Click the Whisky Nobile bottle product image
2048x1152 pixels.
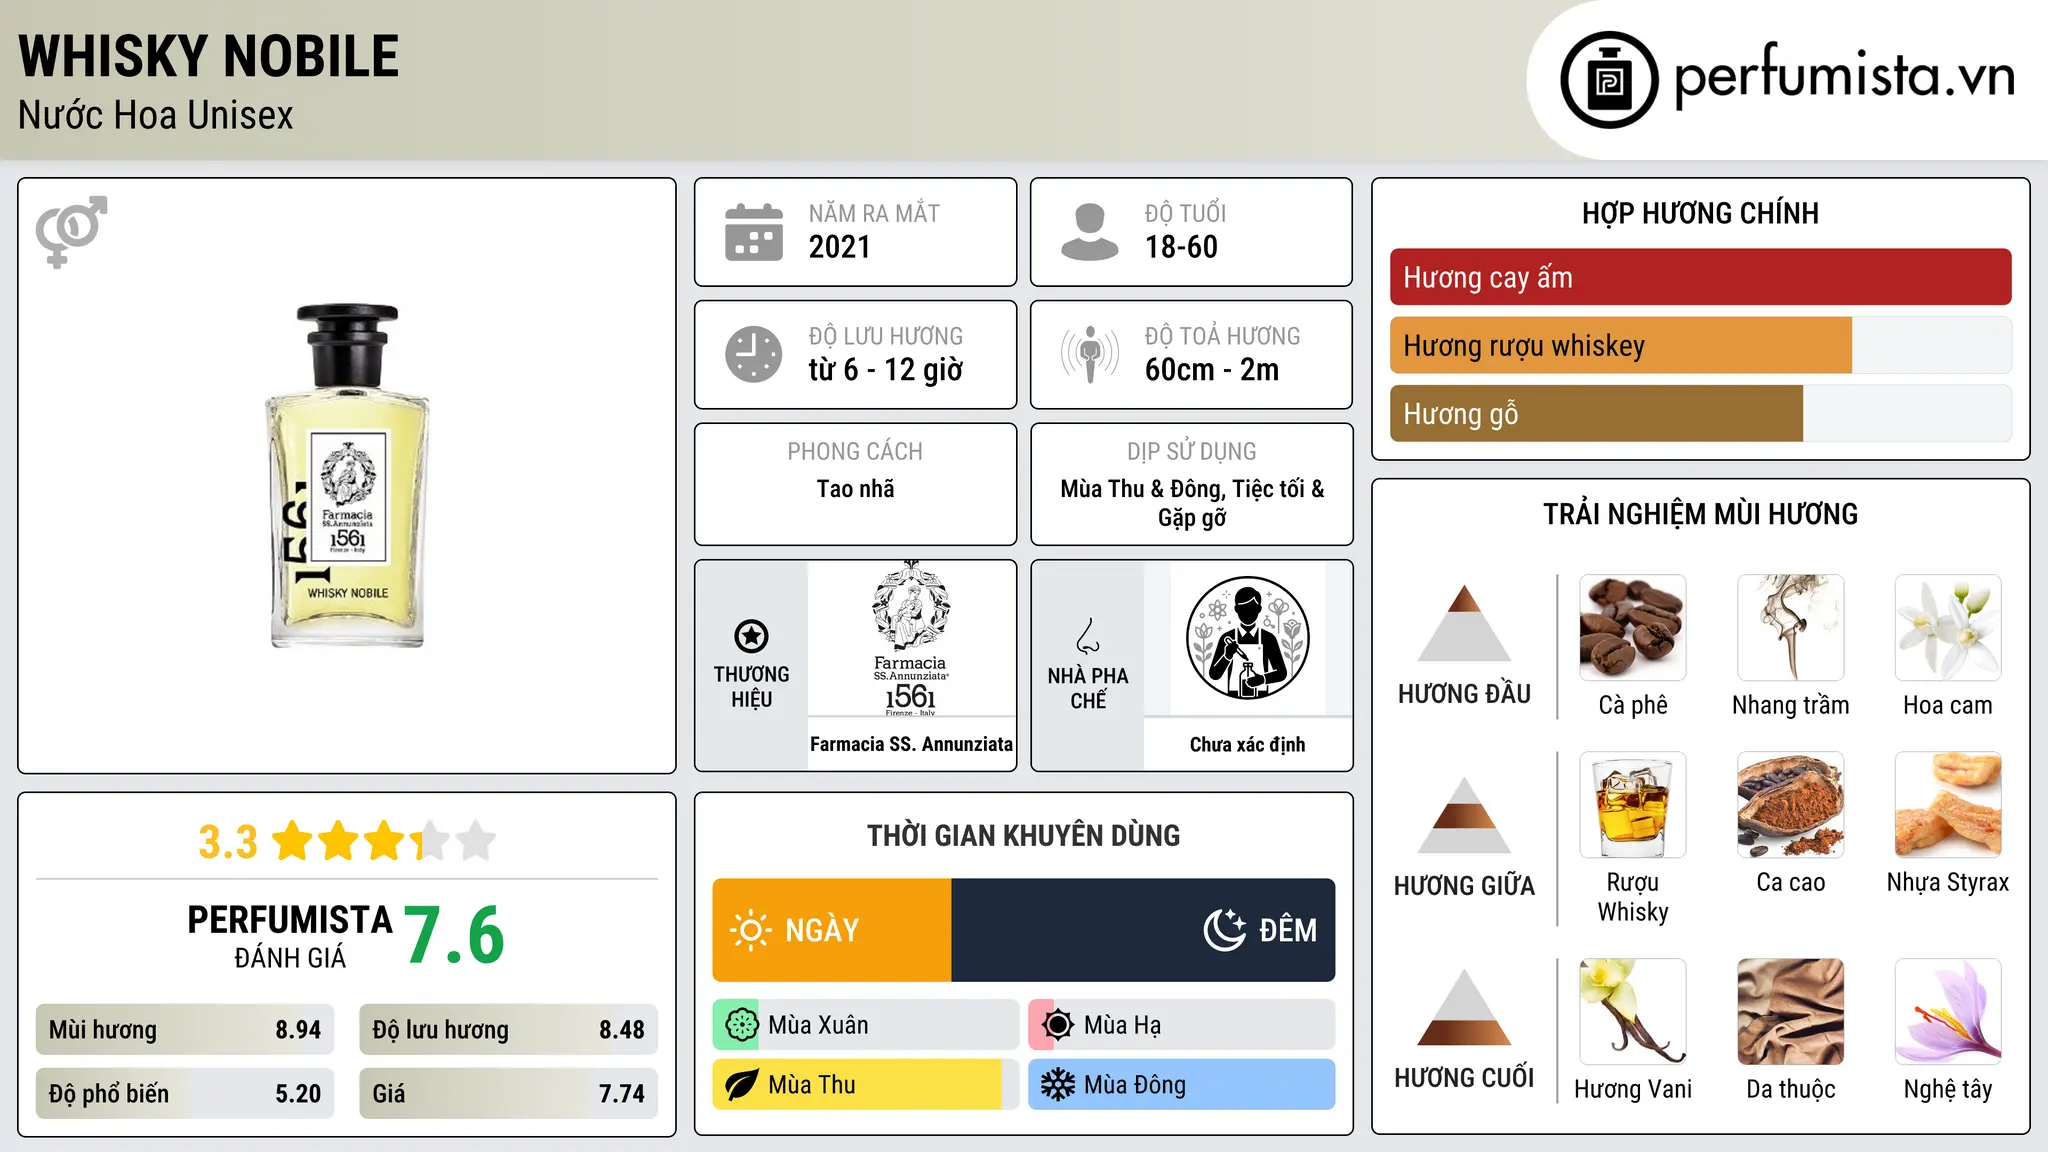347,476
